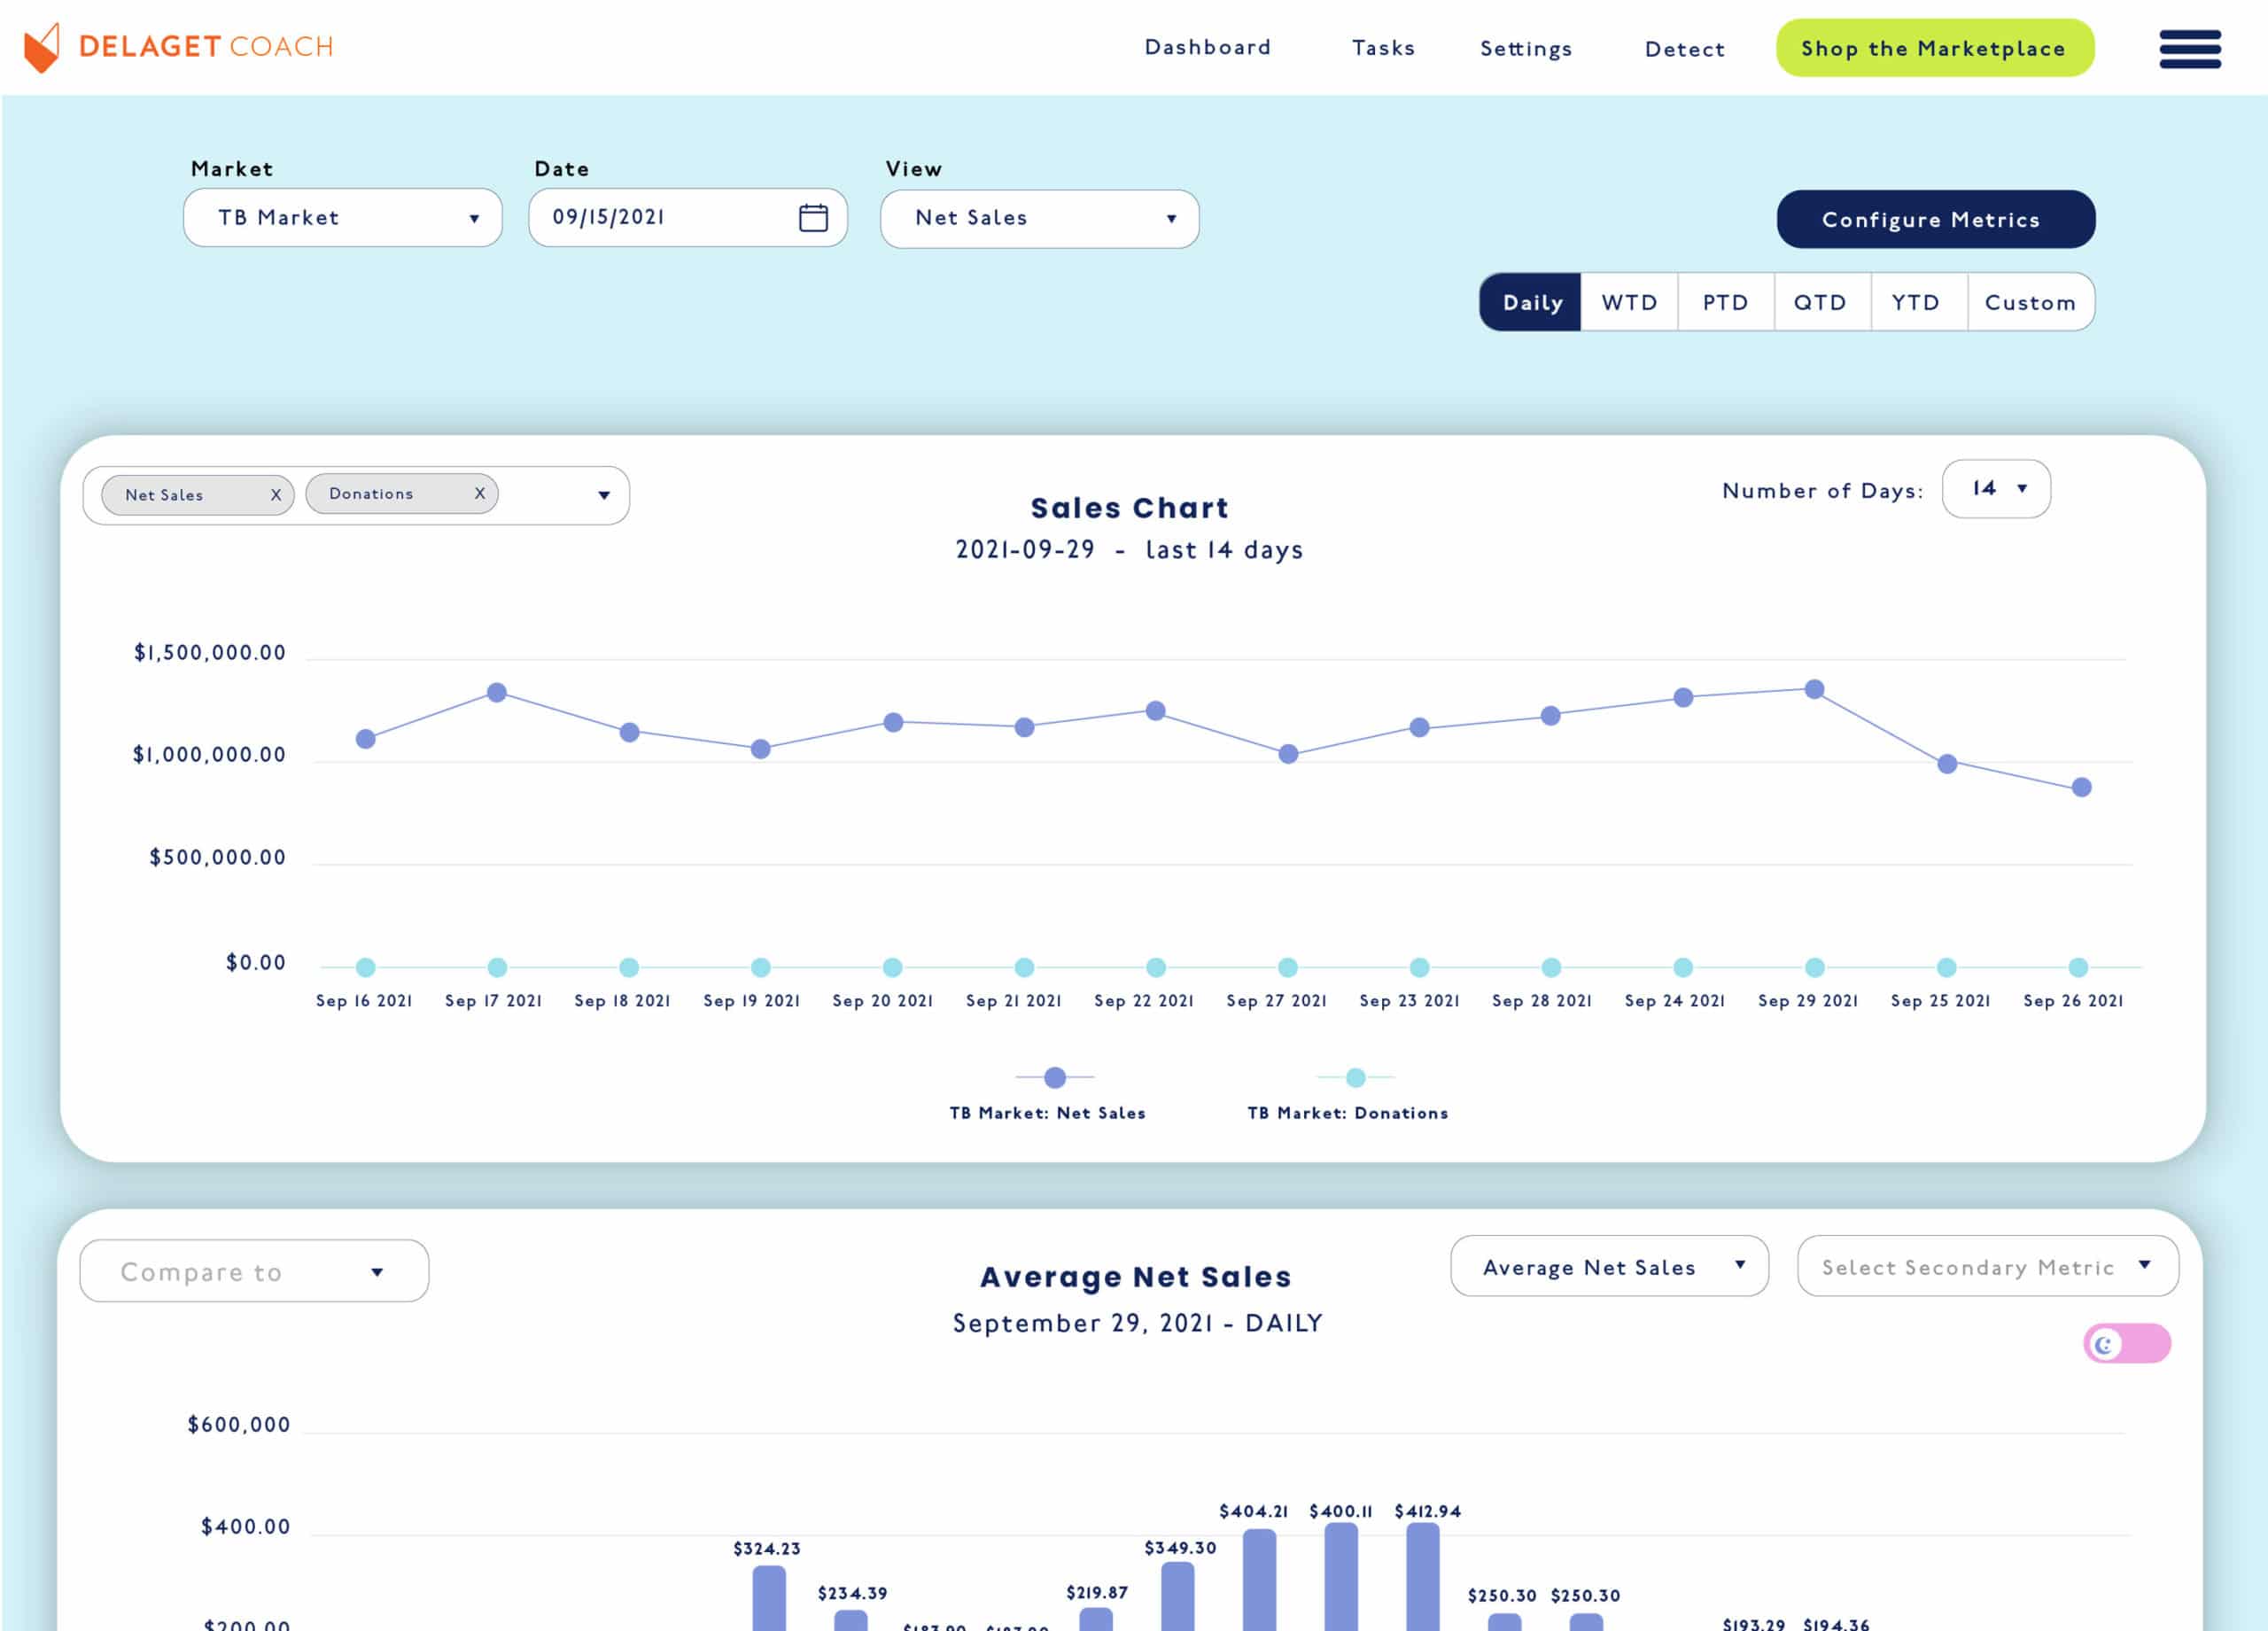
Task: Click the 'September 29, 2021 - DAILY' subtitle
Action: click(1137, 1323)
